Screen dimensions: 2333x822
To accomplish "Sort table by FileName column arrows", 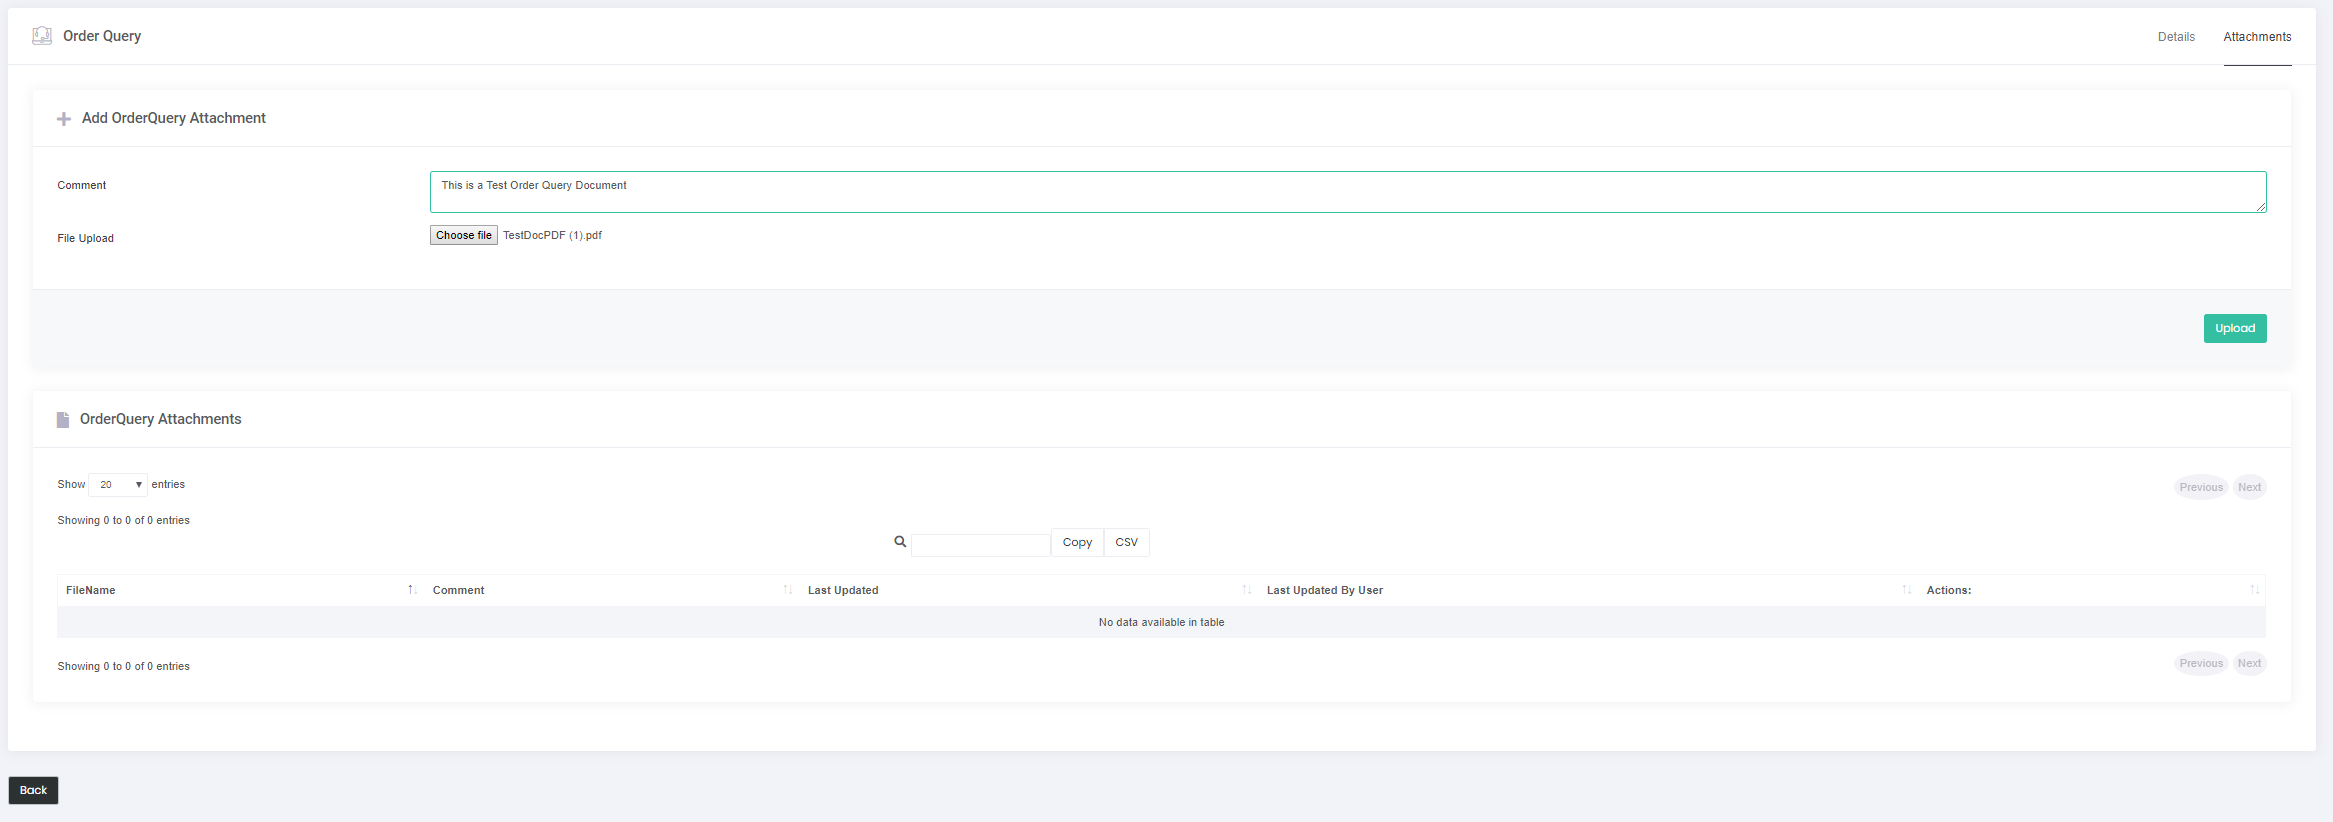I will pyautogui.click(x=412, y=590).
